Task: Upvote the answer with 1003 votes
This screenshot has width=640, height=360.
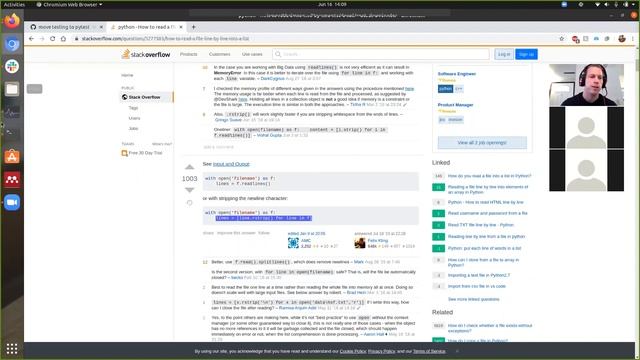Action: [x=189, y=167]
